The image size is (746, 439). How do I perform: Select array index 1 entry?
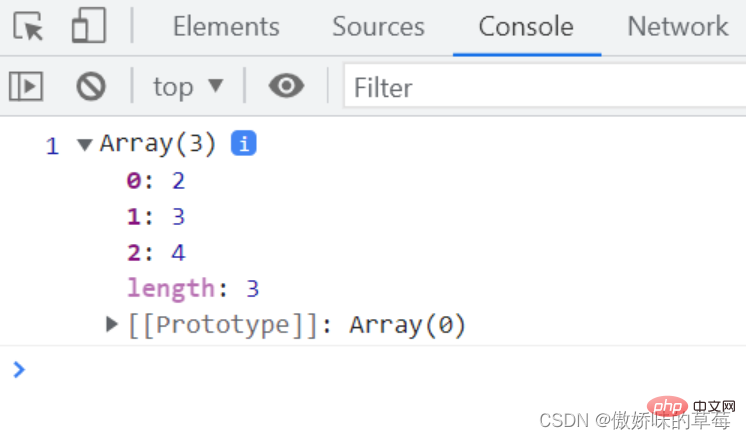[x=156, y=217]
